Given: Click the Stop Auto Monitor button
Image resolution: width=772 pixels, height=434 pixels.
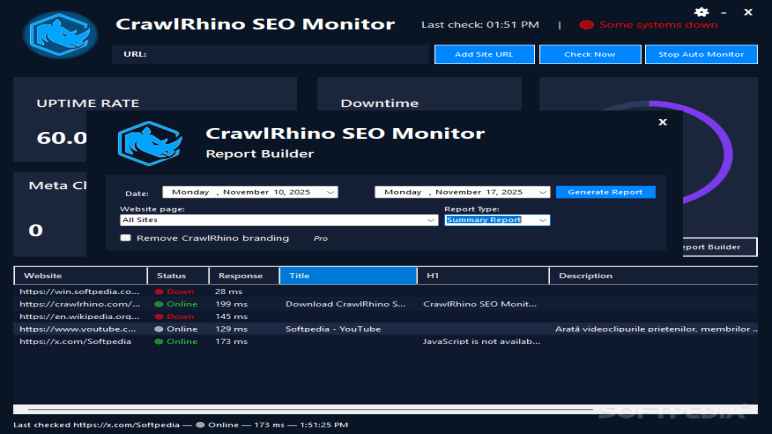Looking at the screenshot, I should (701, 54).
